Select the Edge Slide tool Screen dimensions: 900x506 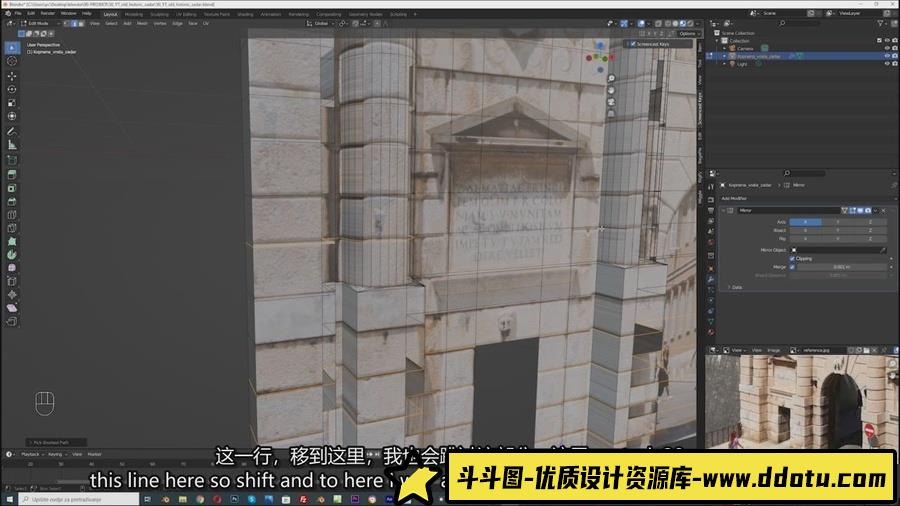(x=11, y=281)
